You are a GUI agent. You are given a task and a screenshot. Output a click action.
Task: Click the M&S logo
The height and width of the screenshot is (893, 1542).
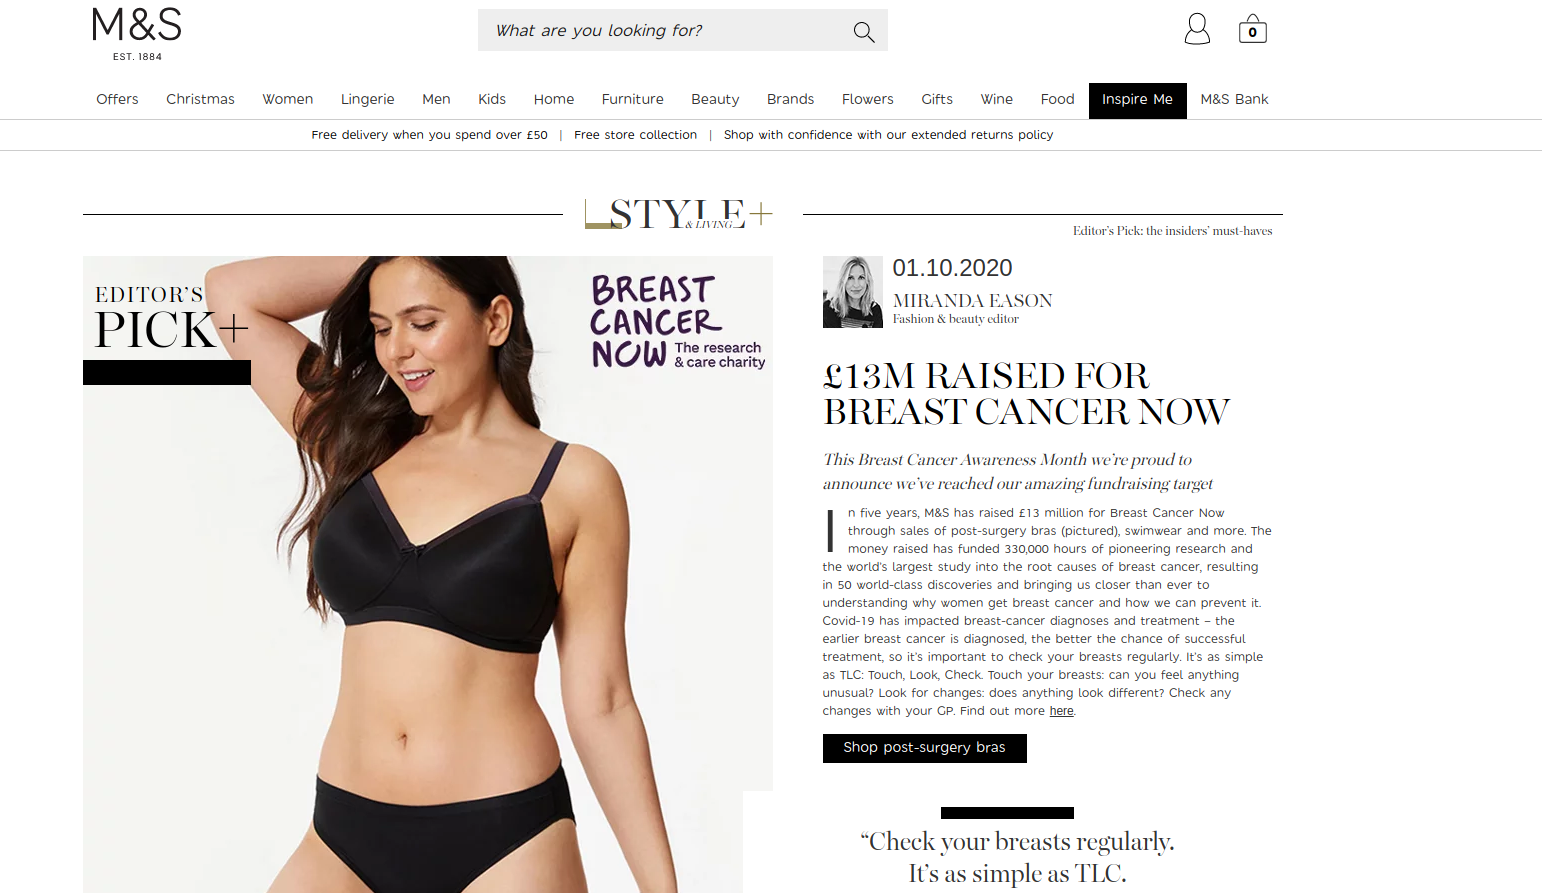coord(137,34)
